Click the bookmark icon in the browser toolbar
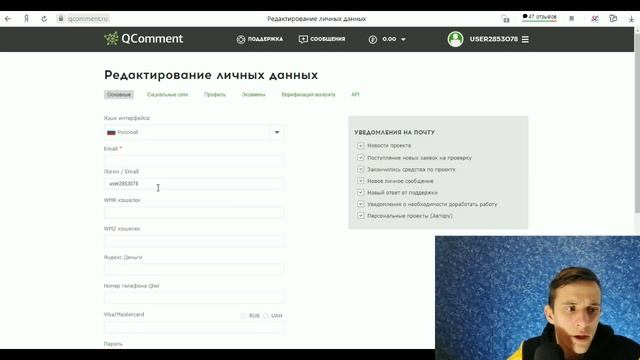Screen dimensions: 640x360 pos(571,19)
